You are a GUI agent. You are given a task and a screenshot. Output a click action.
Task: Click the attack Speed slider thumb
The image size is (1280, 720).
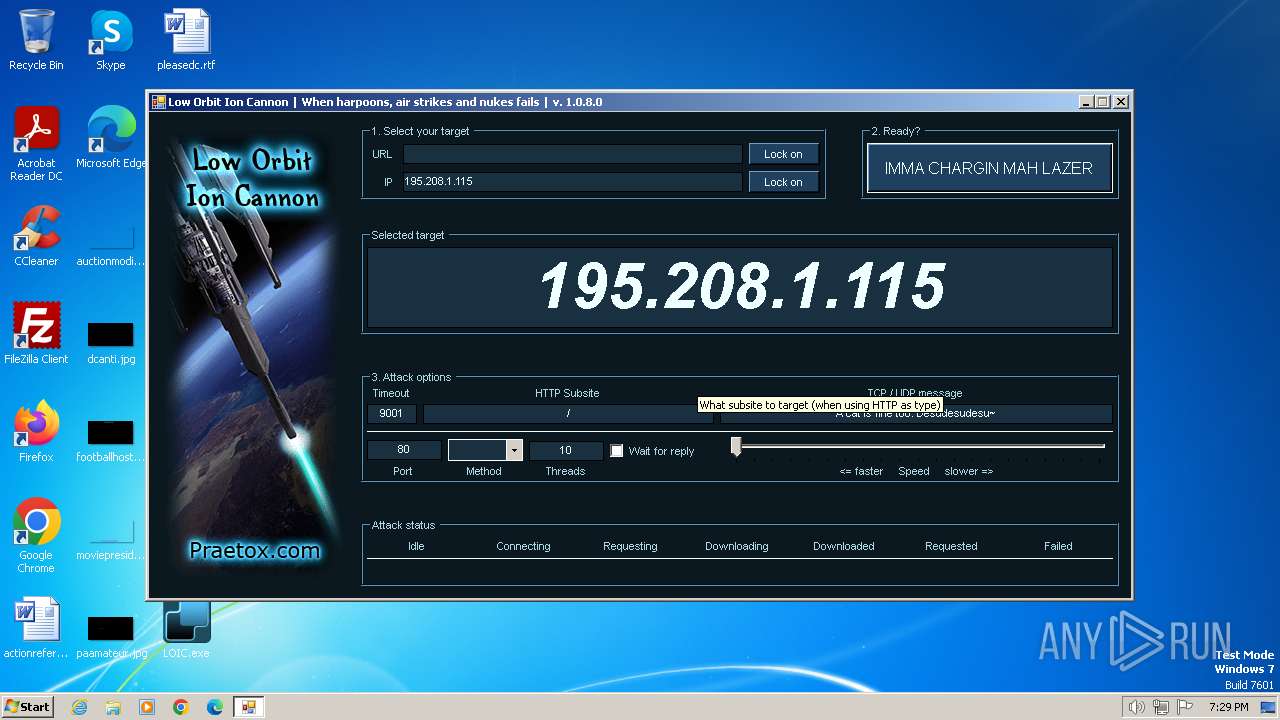click(736, 447)
